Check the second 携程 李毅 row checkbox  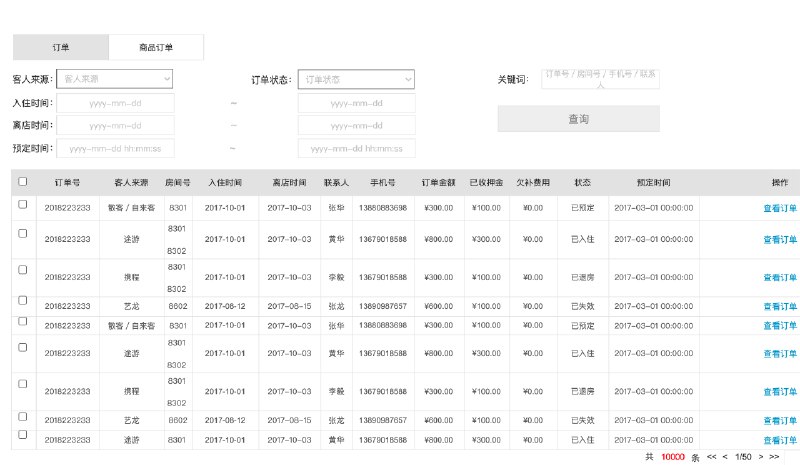22,384
